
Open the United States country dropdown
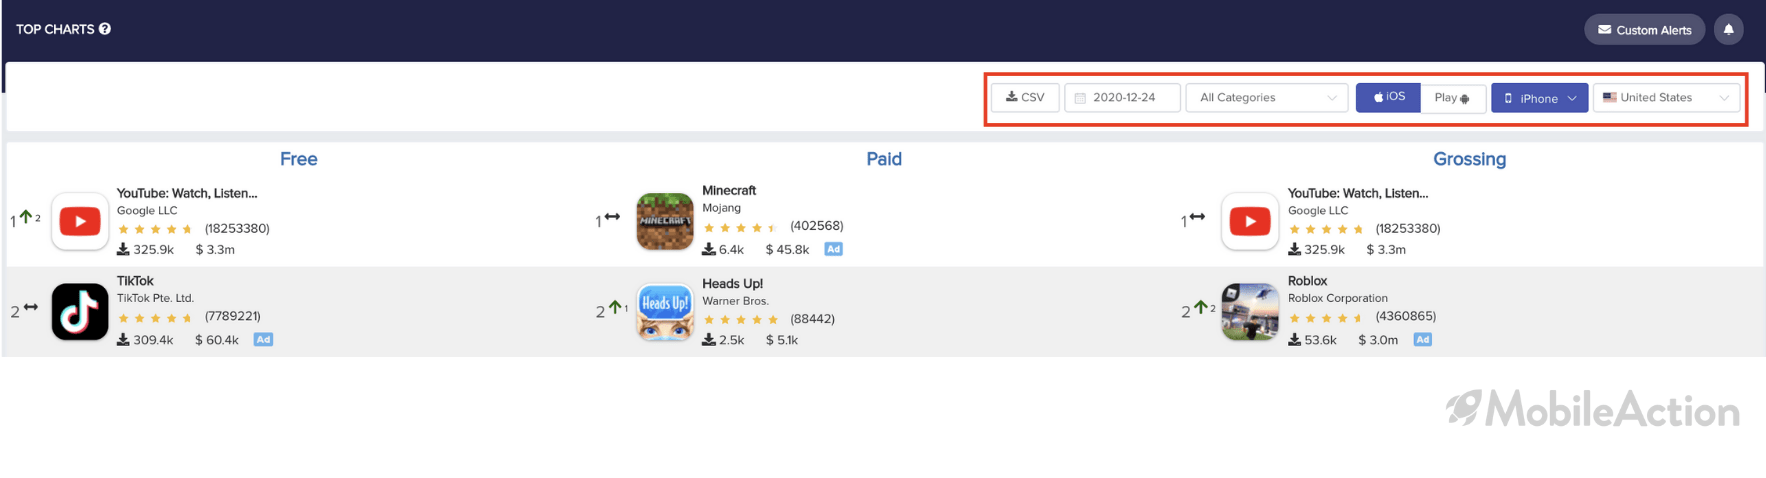(x=1666, y=98)
